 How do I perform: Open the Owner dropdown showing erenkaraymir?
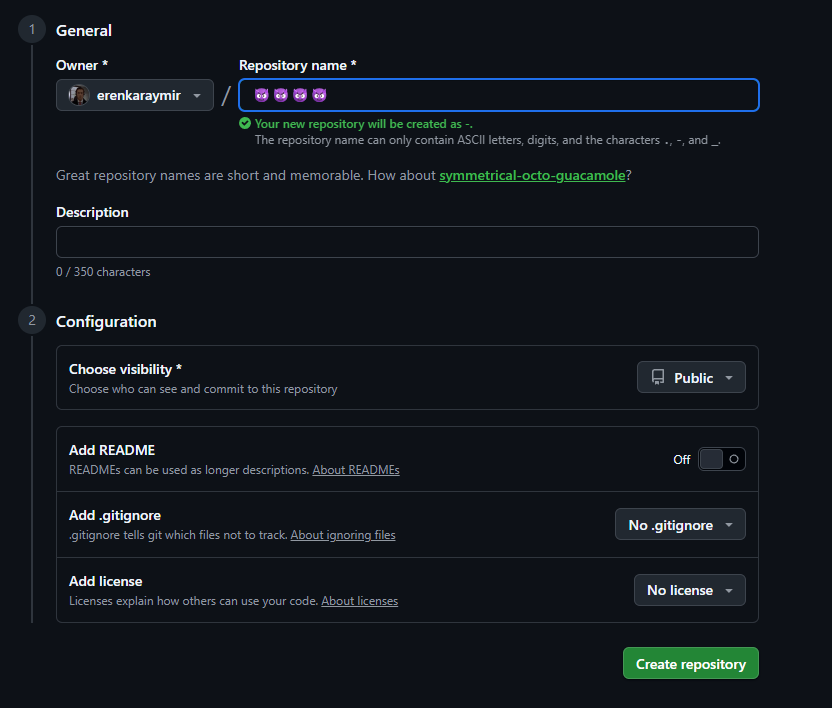point(135,96)
